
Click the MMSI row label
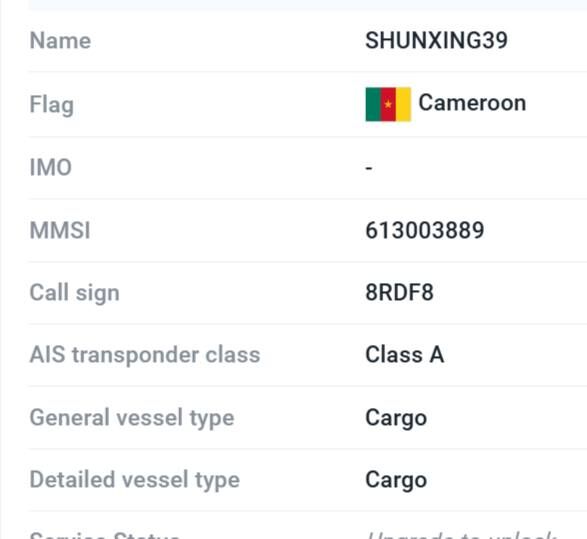(x=60, y=230)
